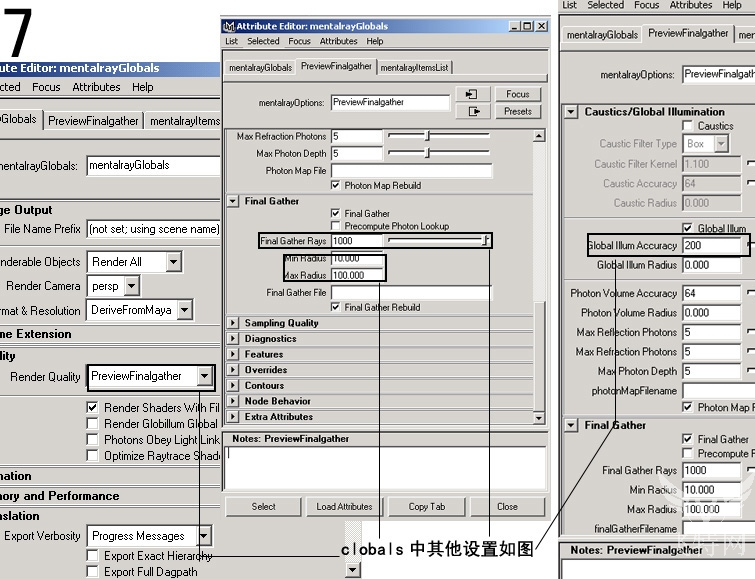Open the Render Quality dropdown
Screen dimensions: 755x579
click(205, 376)
